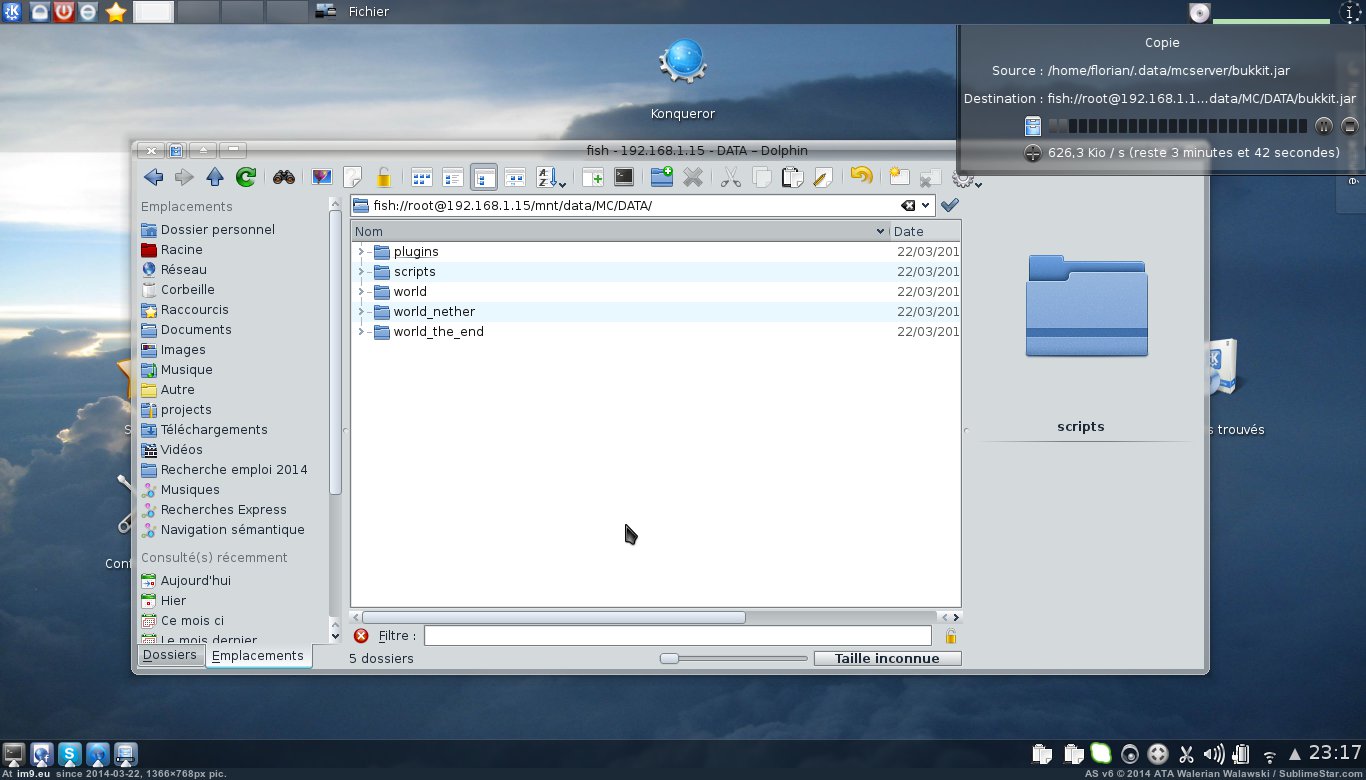Stop the file copy in progress
Viewport: 1366px width, 780px height.
tap(1350, 126)
